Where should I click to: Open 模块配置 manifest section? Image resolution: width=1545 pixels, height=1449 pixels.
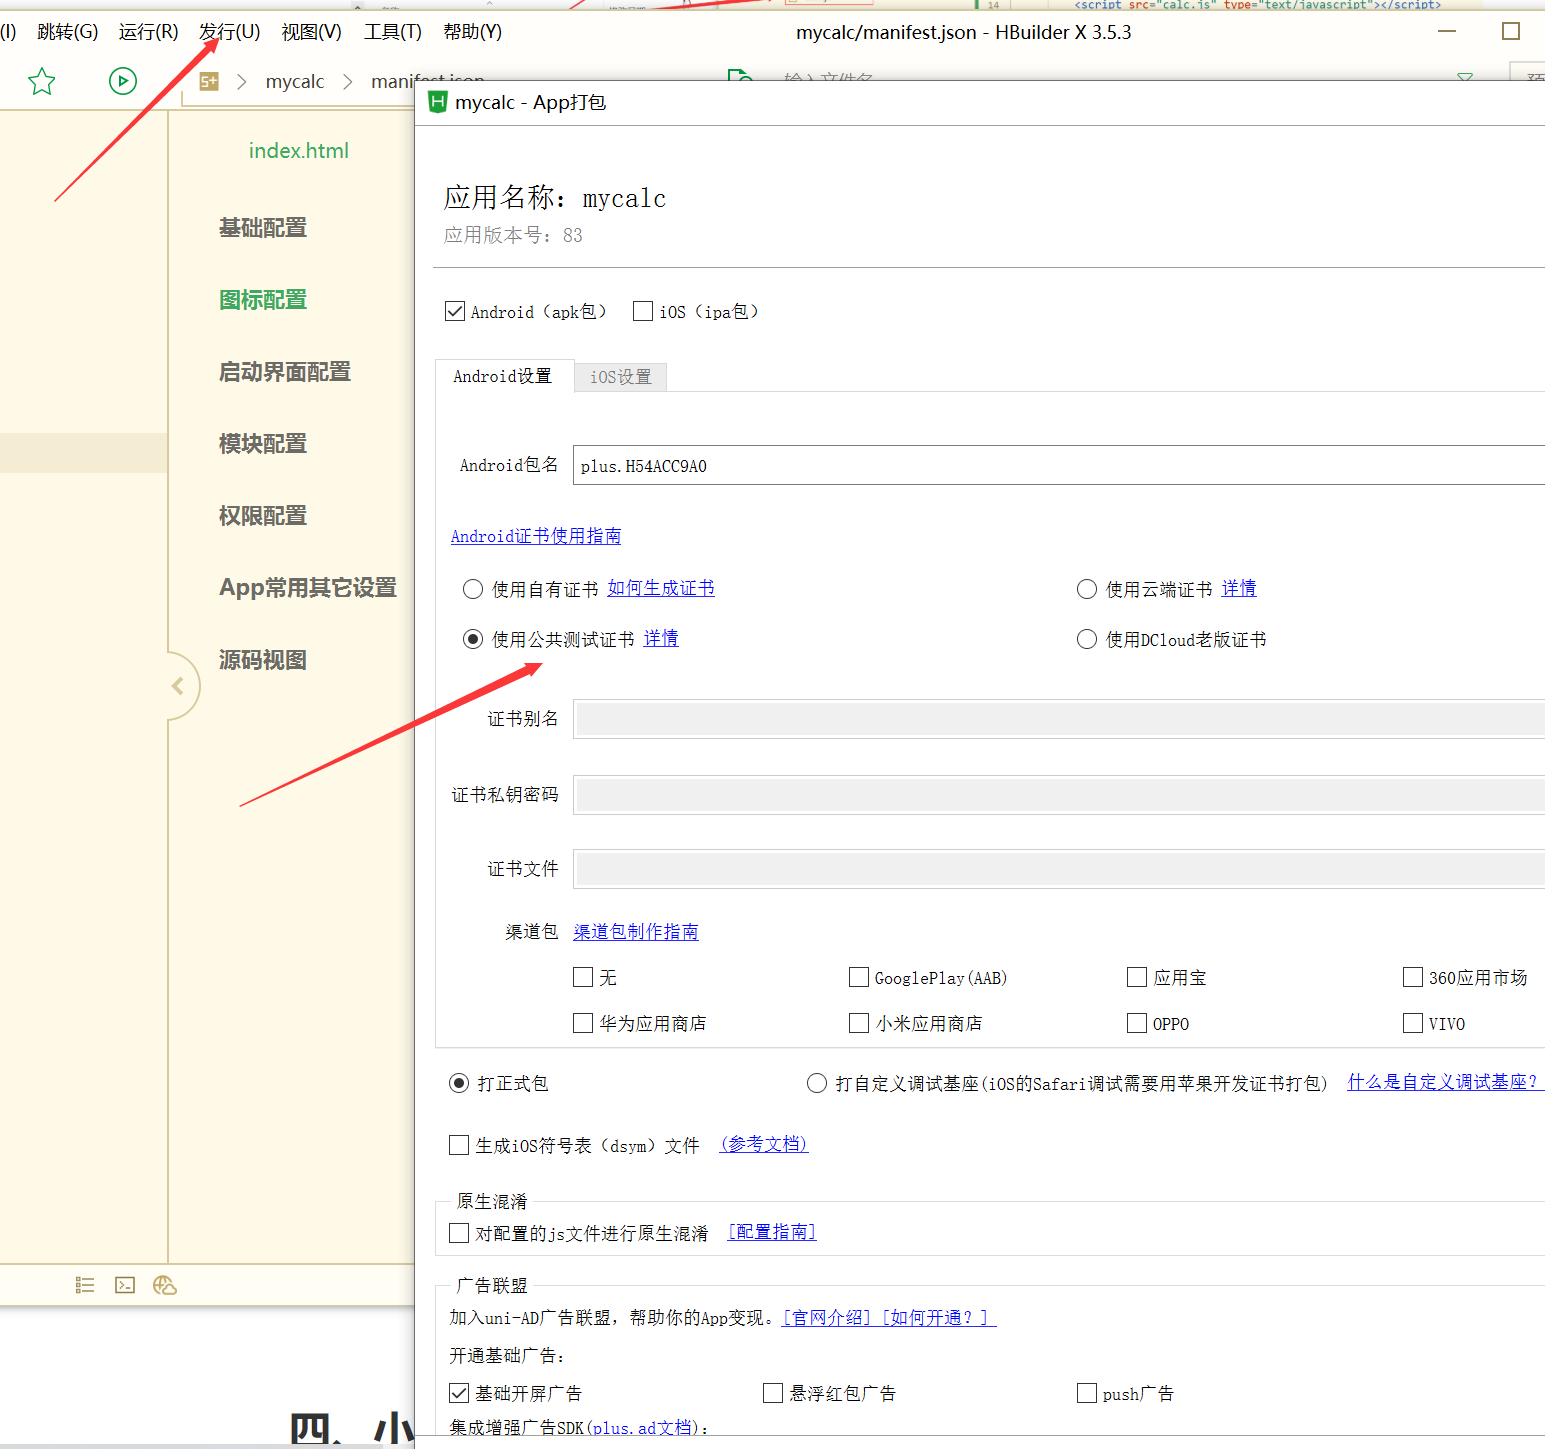(263, 444)
